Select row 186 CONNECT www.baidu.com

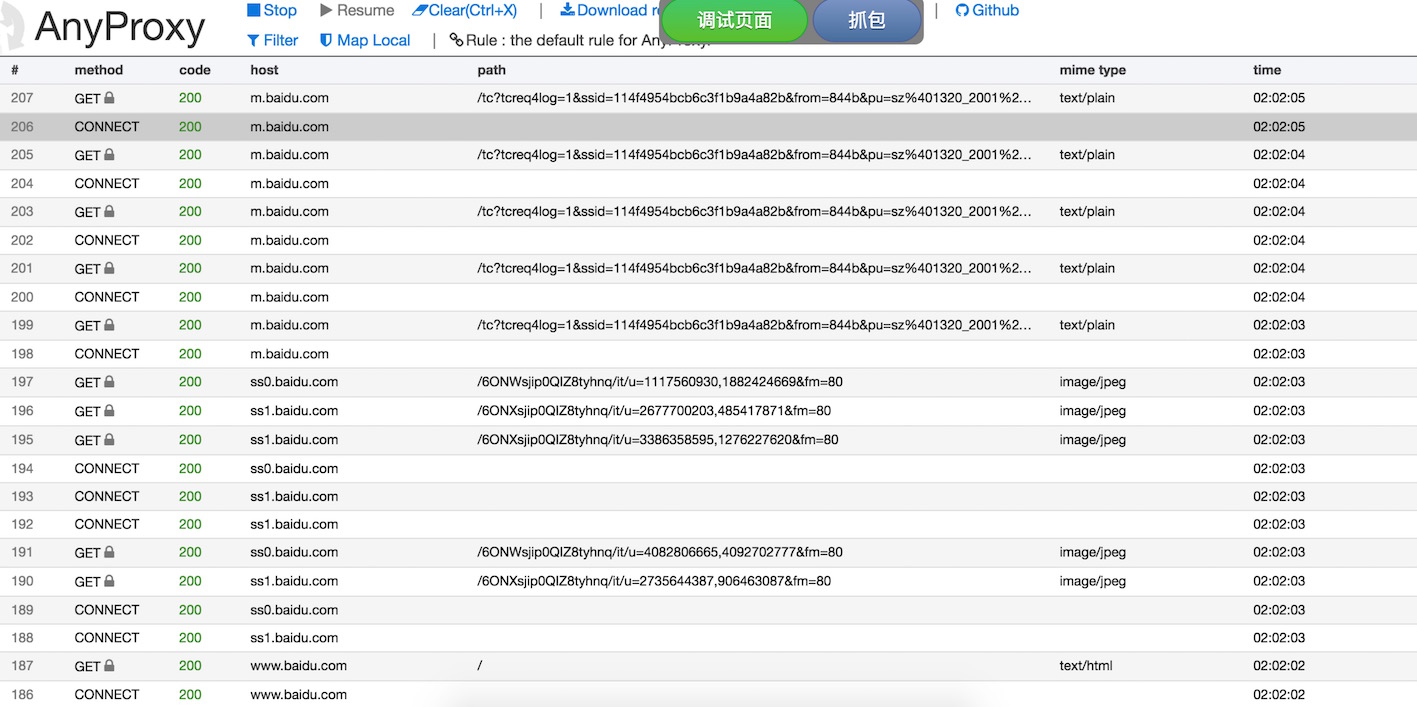pyautogui.click(x=708, y=694)
